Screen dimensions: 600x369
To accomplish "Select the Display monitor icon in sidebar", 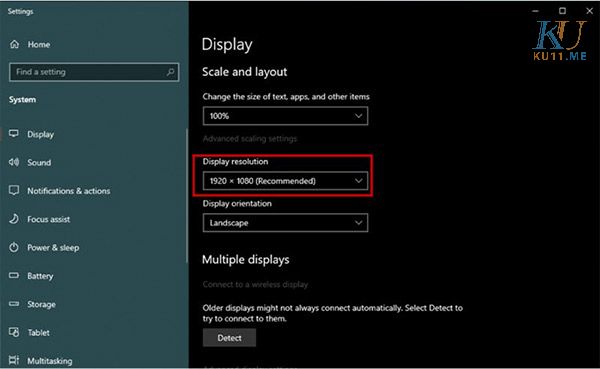I will pos(14,134).
